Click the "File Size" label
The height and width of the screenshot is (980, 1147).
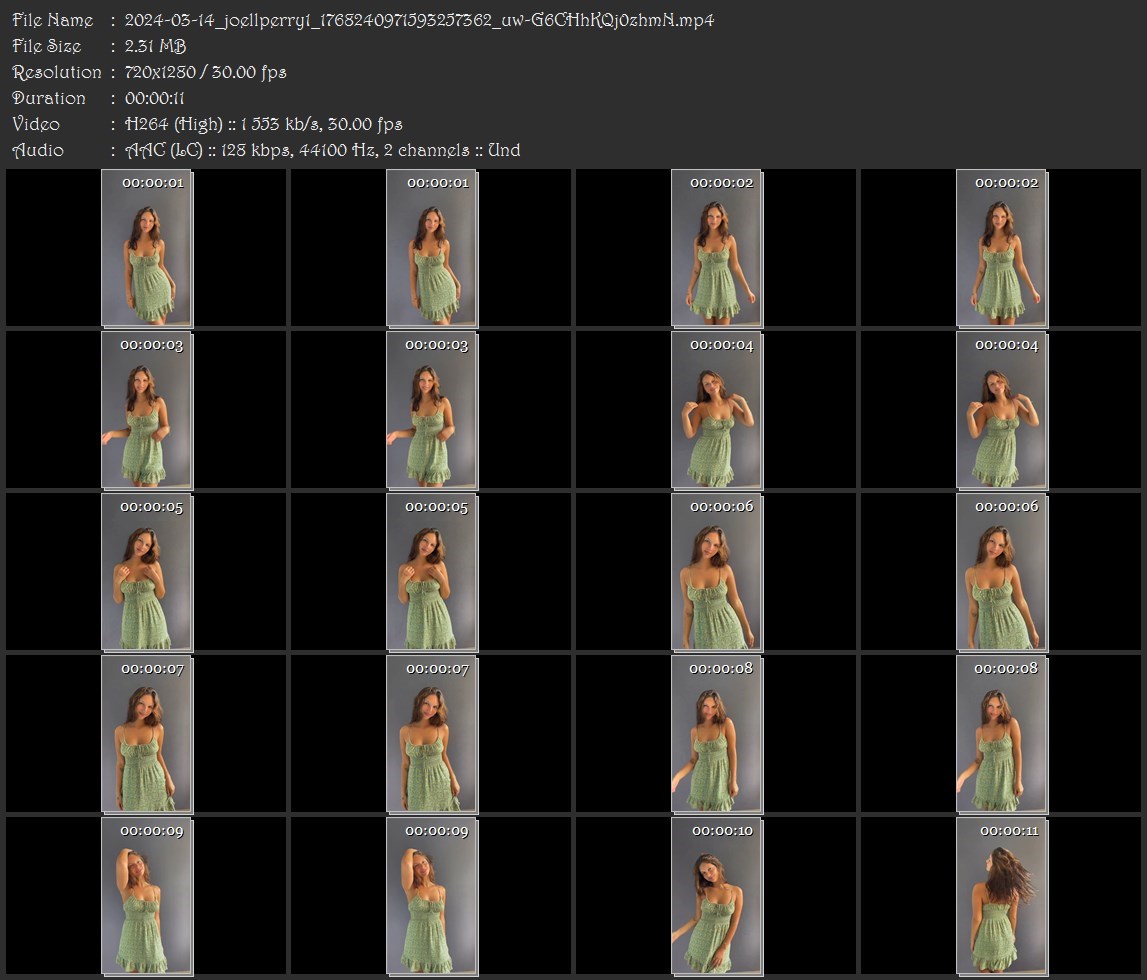coord(46,46)
